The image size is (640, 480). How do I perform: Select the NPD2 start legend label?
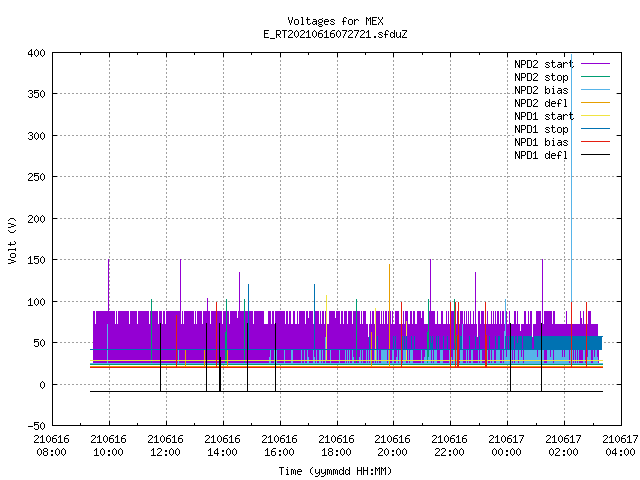click(x=544, y=64)
